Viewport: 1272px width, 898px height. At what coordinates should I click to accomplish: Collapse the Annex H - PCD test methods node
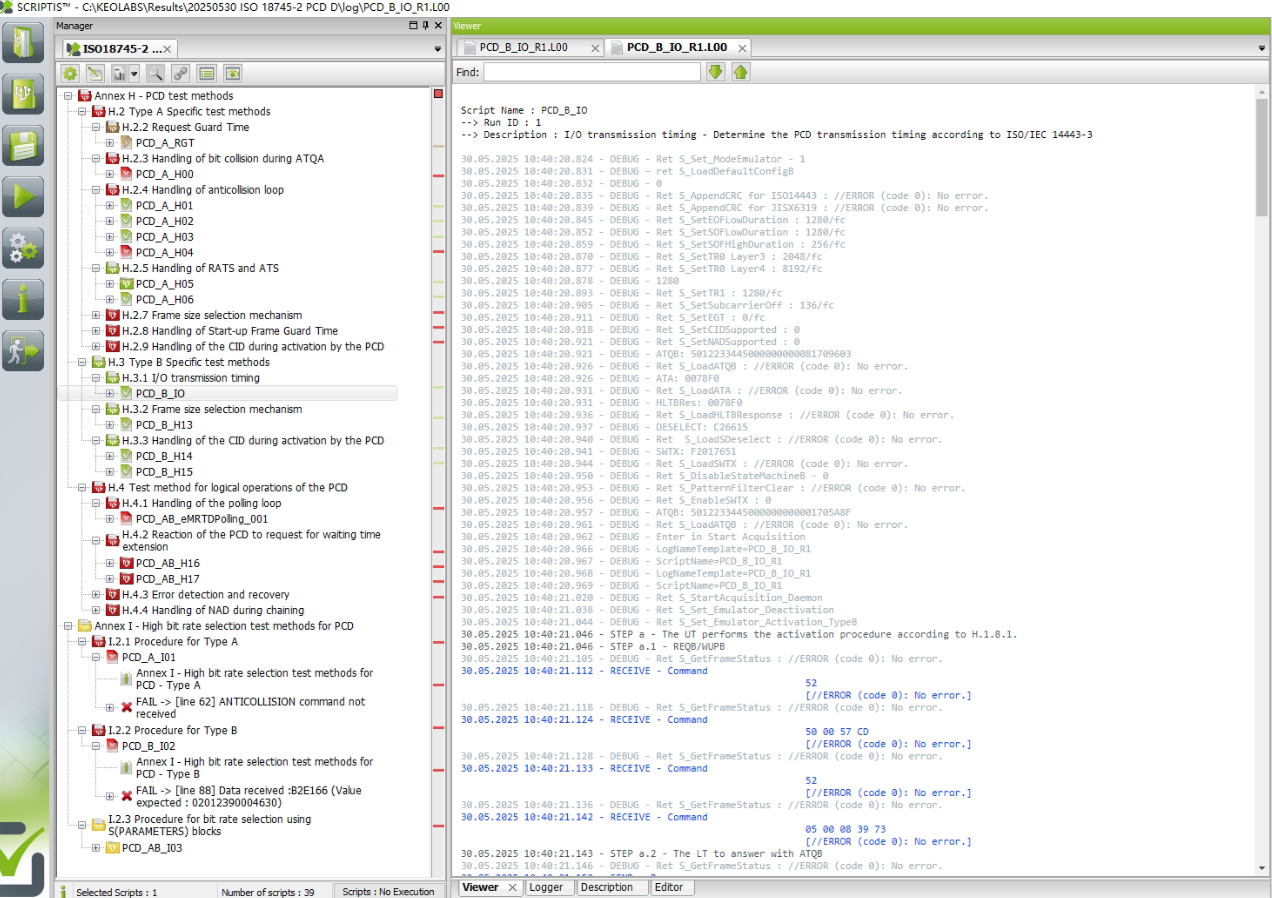[68, 96]
